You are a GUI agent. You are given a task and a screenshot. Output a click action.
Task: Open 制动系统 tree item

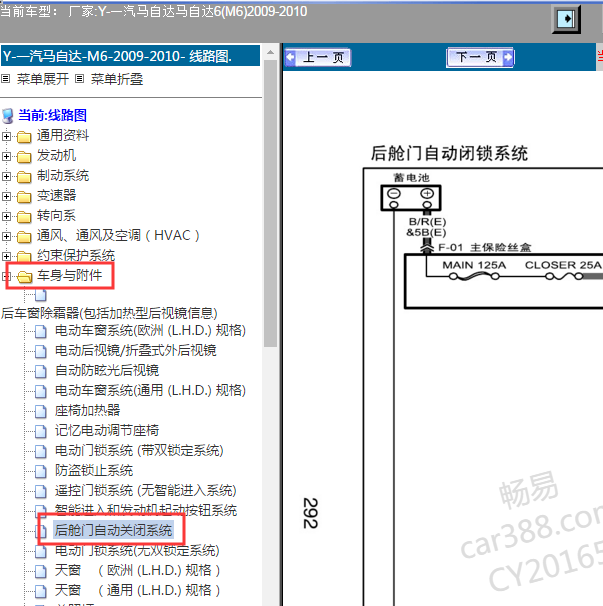click(63, 175)
